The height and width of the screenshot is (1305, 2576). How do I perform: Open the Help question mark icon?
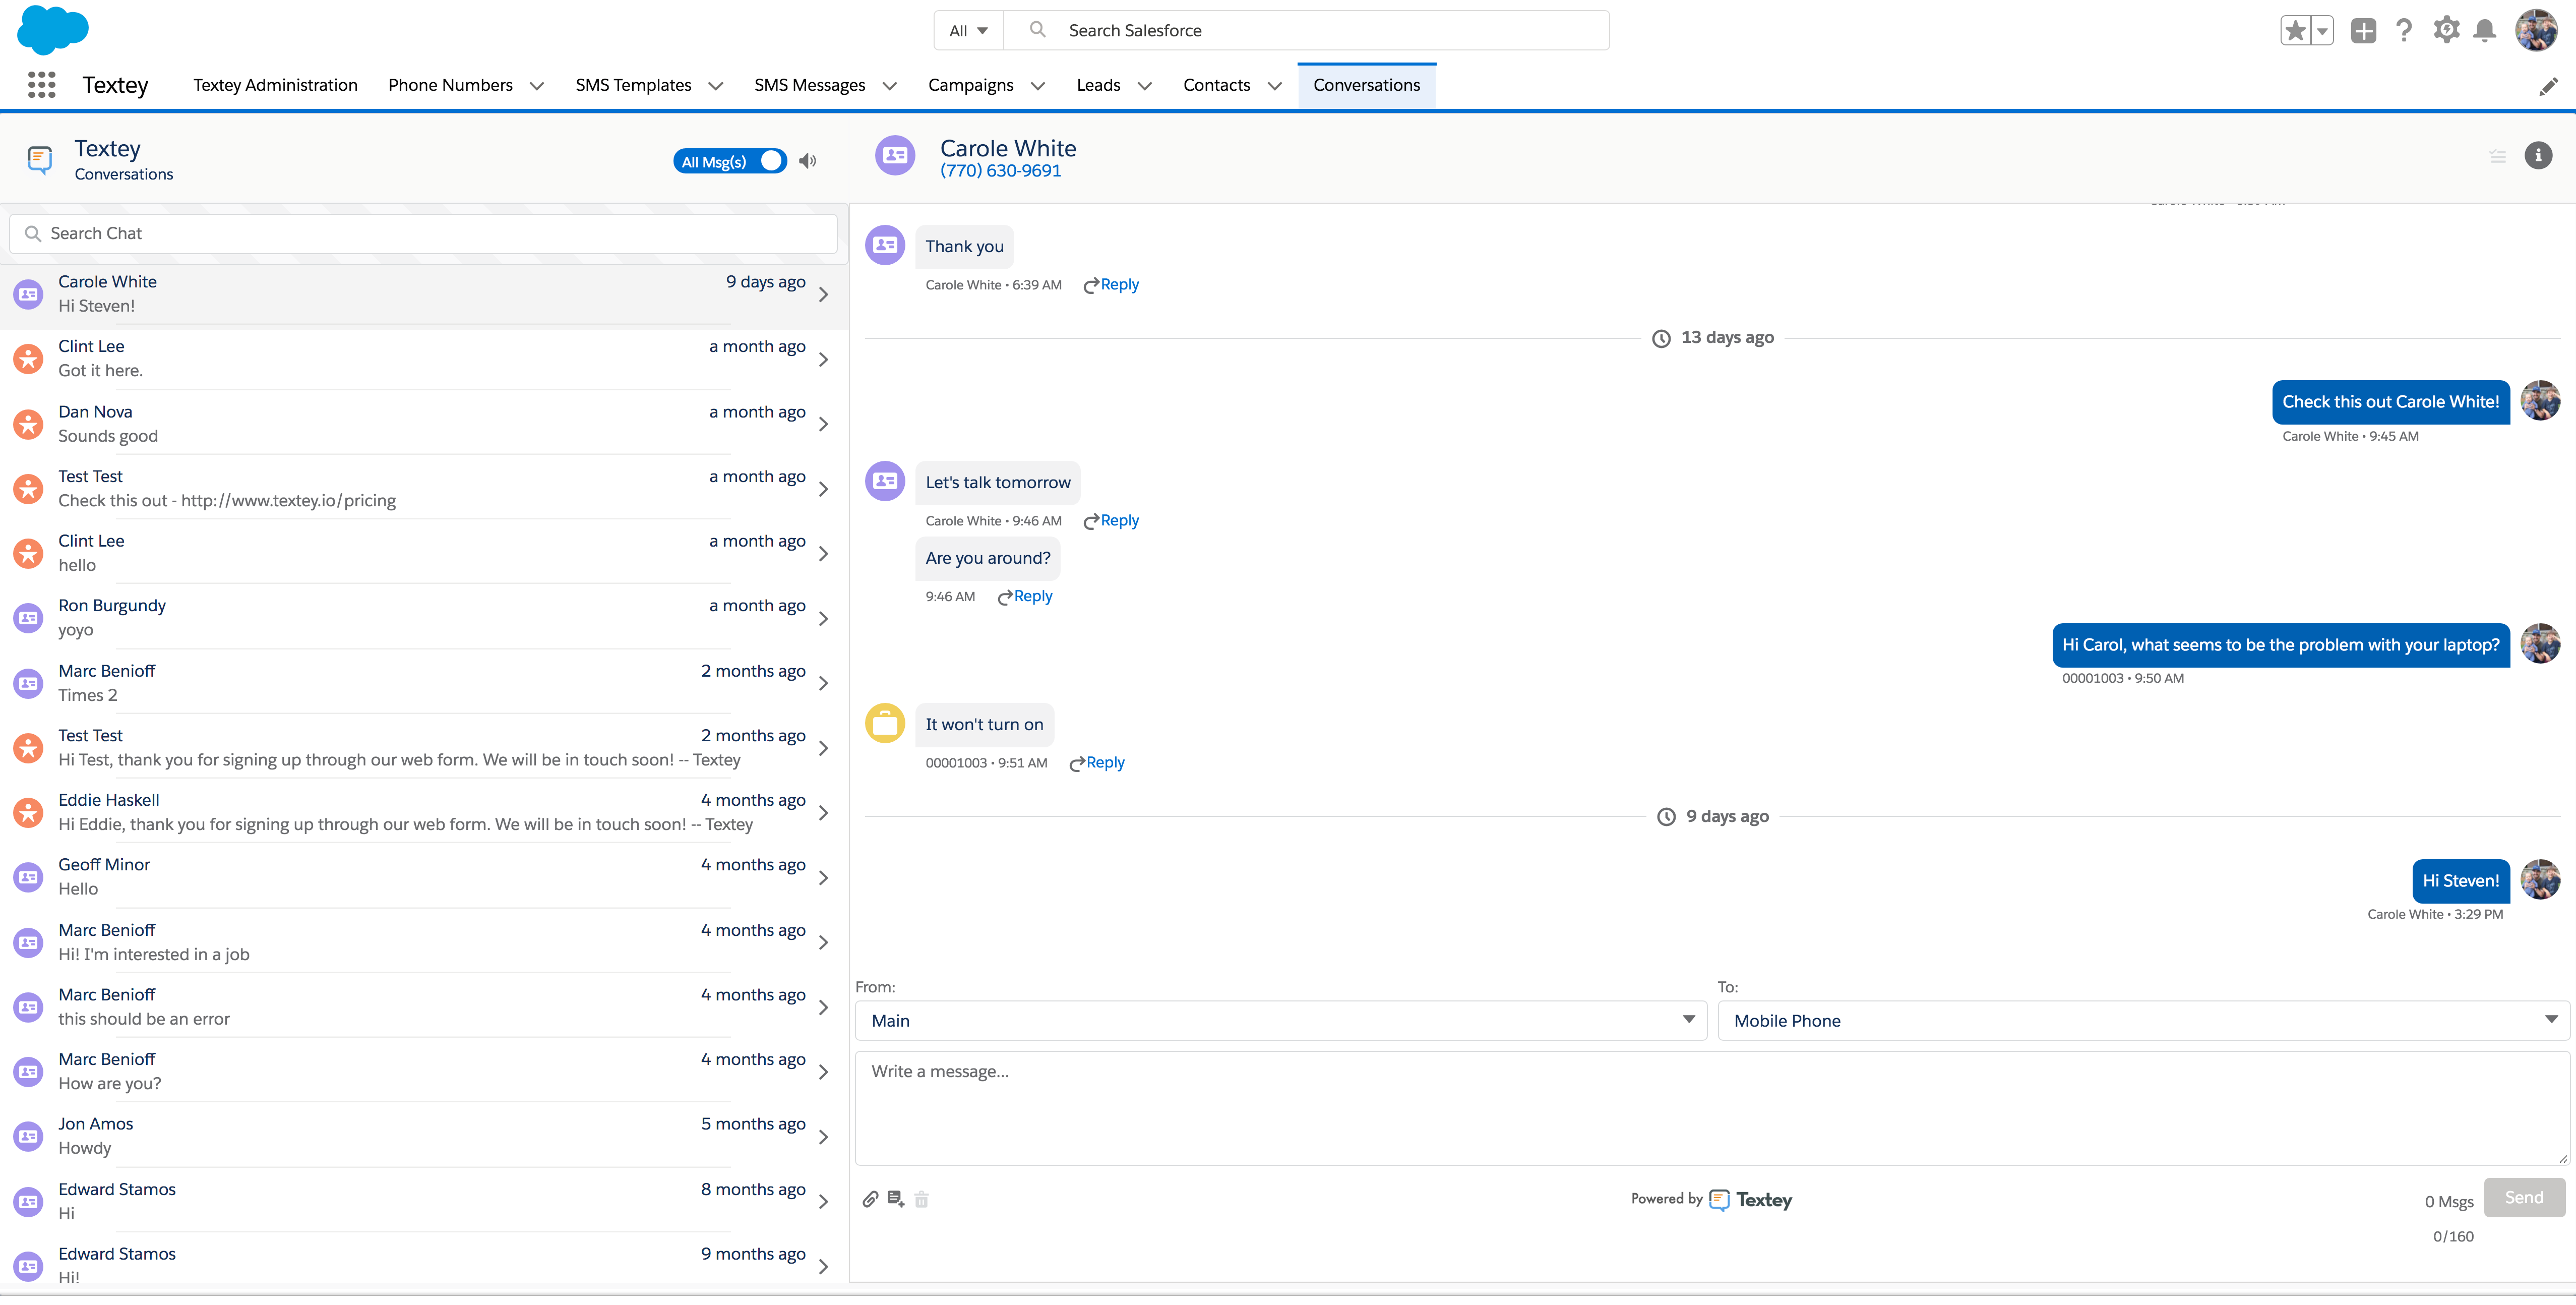pyautogui.click(x=2404, y=31)
